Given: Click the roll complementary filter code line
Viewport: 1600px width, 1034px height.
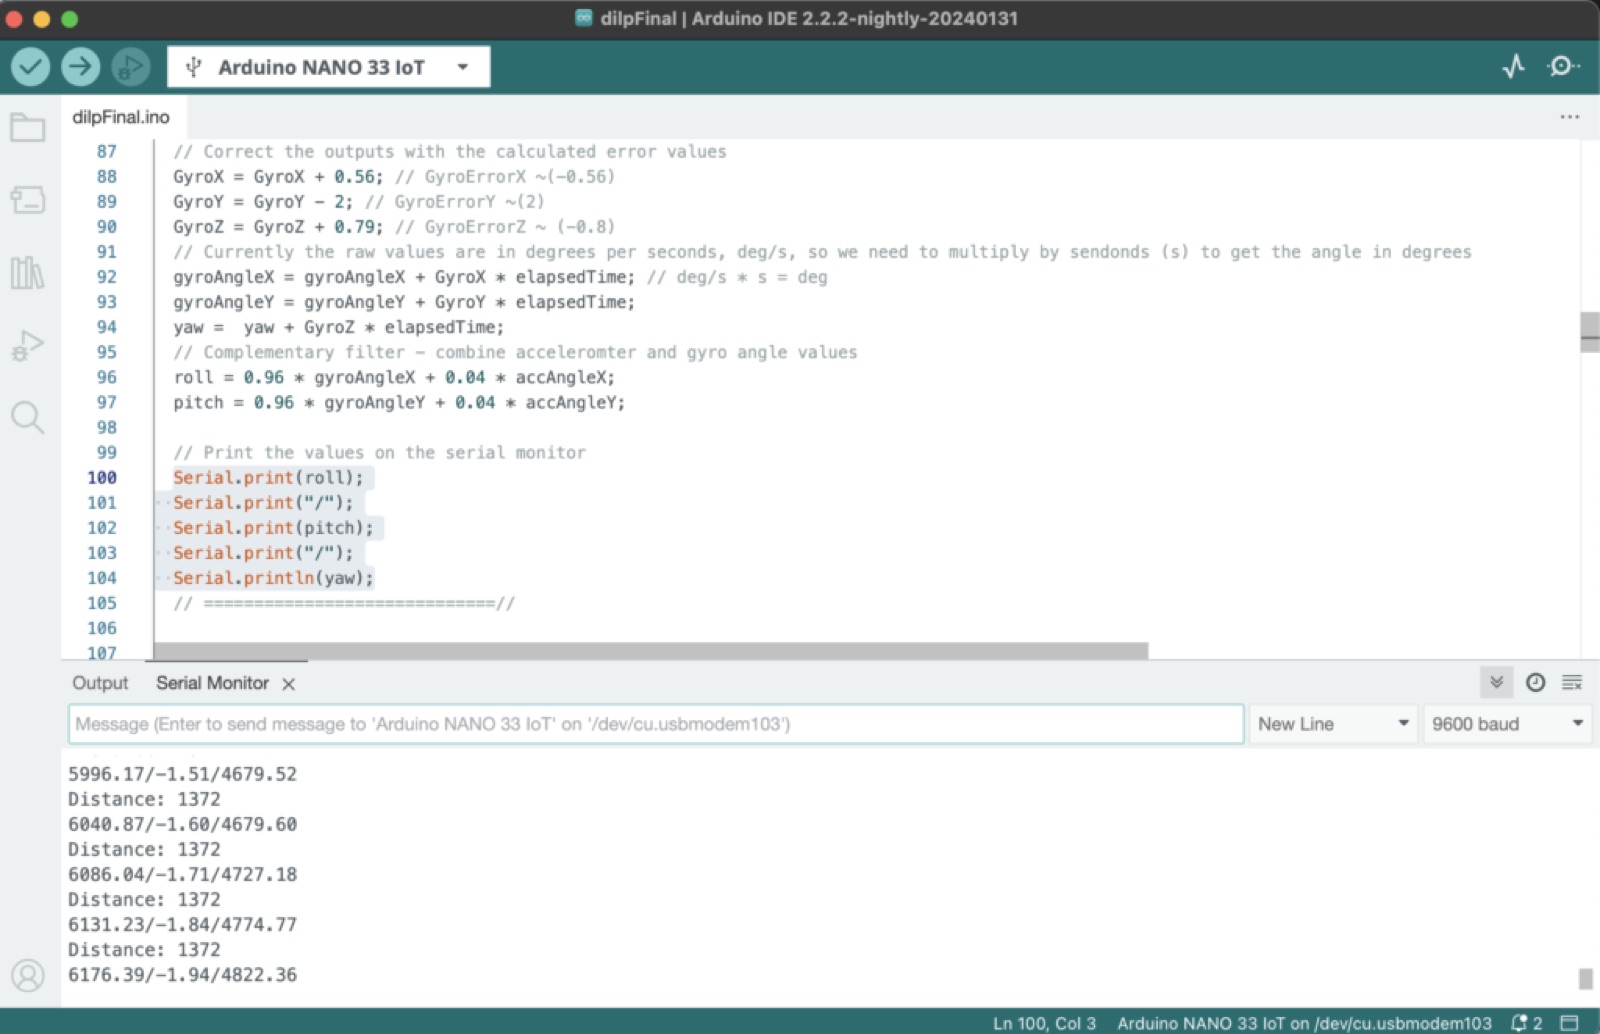Looking at the screenshot, I should (x=394, y=378).
